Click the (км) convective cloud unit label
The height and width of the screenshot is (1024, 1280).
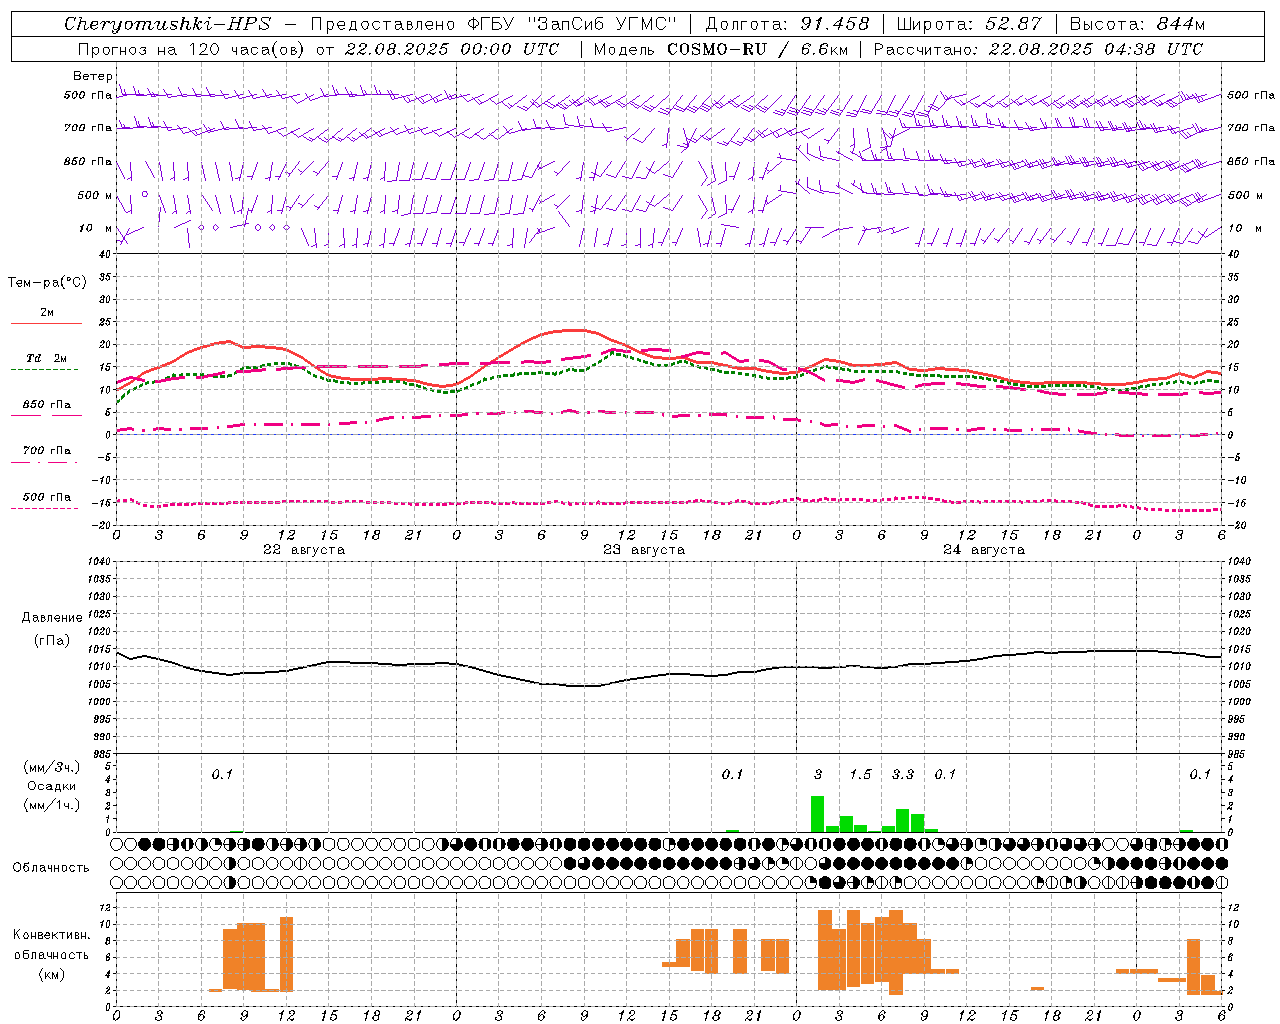click(52, 974)
